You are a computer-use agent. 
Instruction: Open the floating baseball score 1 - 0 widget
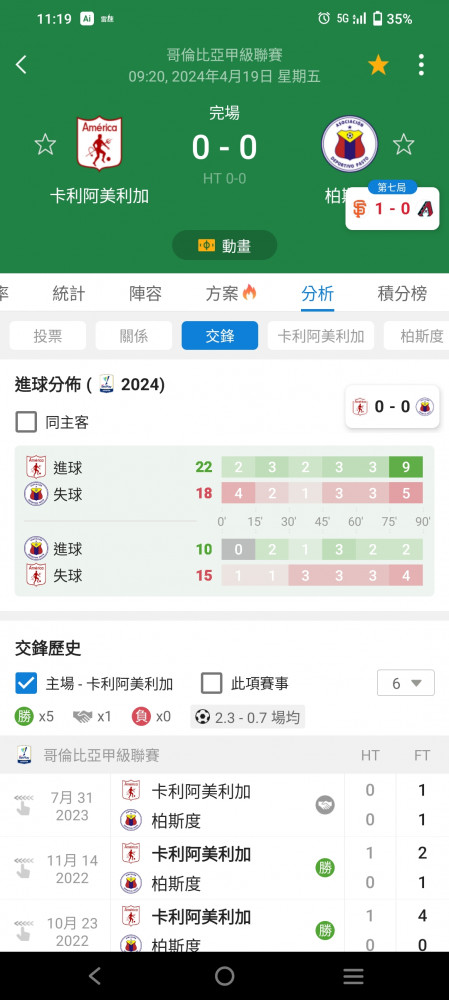point(392,207)
